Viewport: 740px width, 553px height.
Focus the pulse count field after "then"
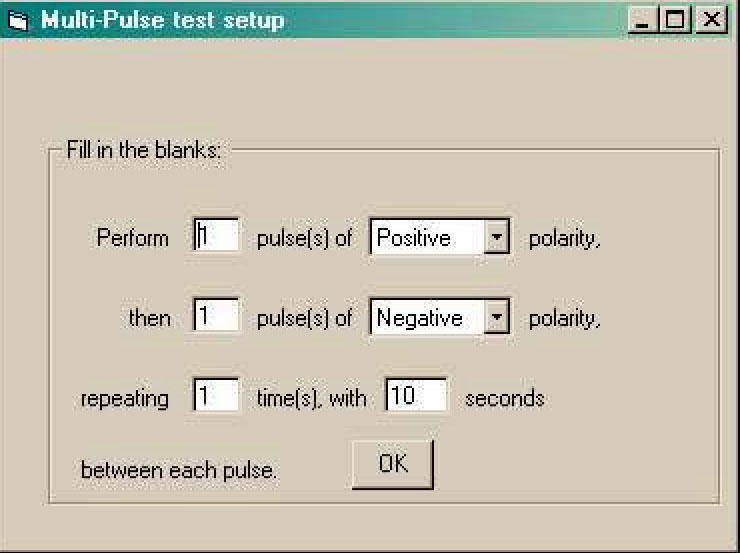[217, 318]
